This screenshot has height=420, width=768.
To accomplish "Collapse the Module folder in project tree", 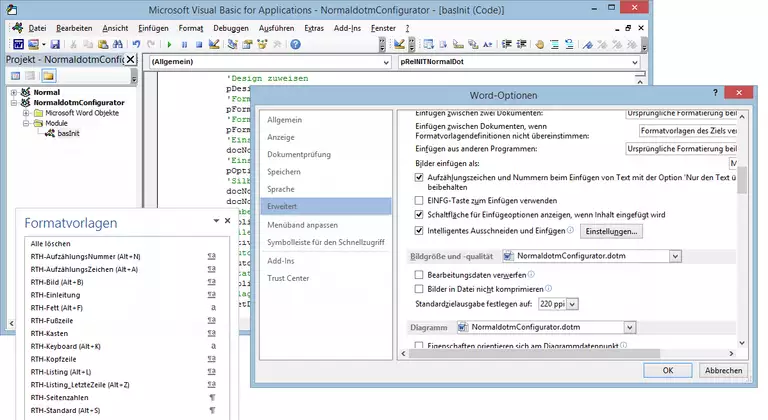I will [x=26, y=123].
